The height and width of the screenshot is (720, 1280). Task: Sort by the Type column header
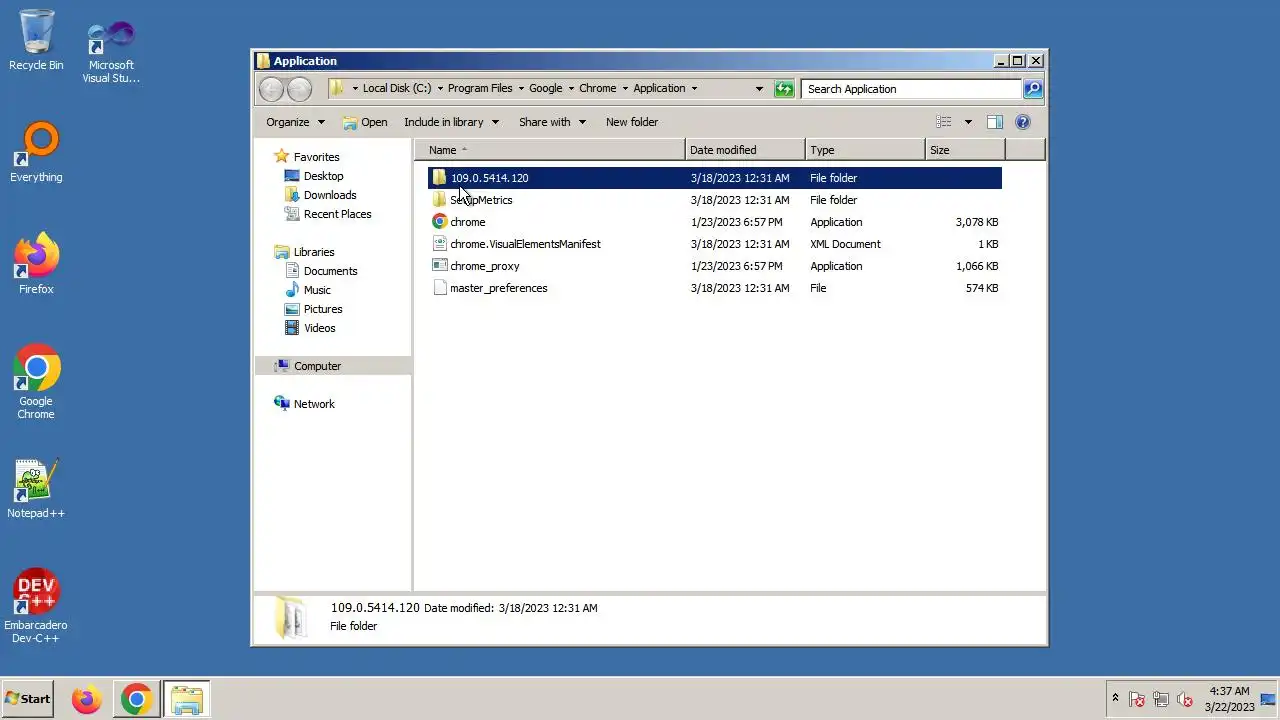tap(865, 150)
